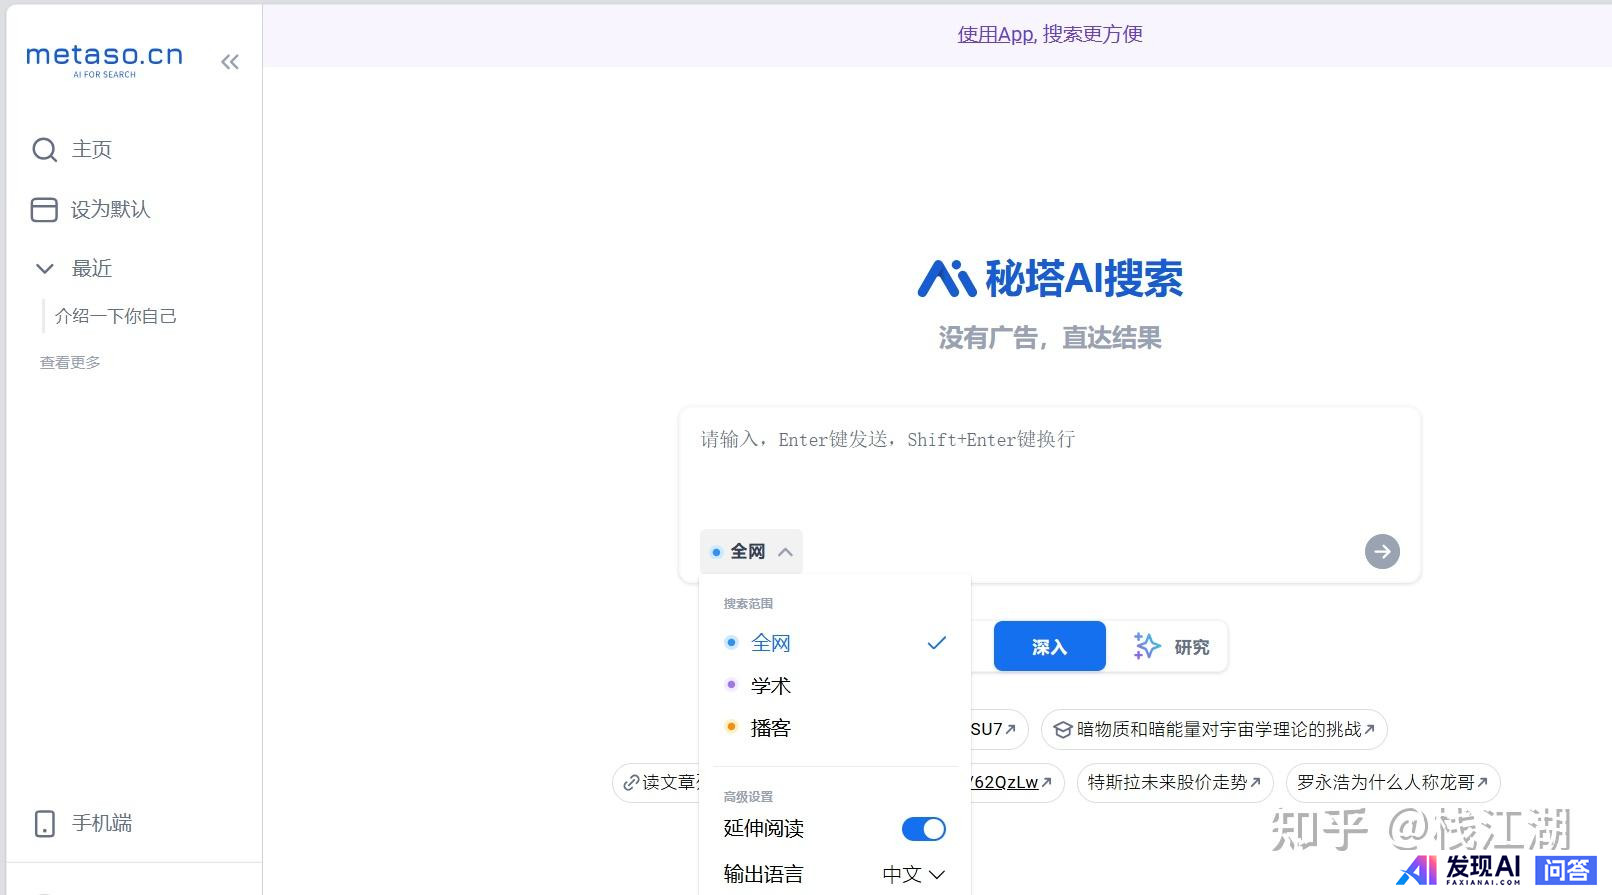The image size is (1612, 895).
Task: Click the 秘塔AI搜索 logo
Action: (1049, 278)
